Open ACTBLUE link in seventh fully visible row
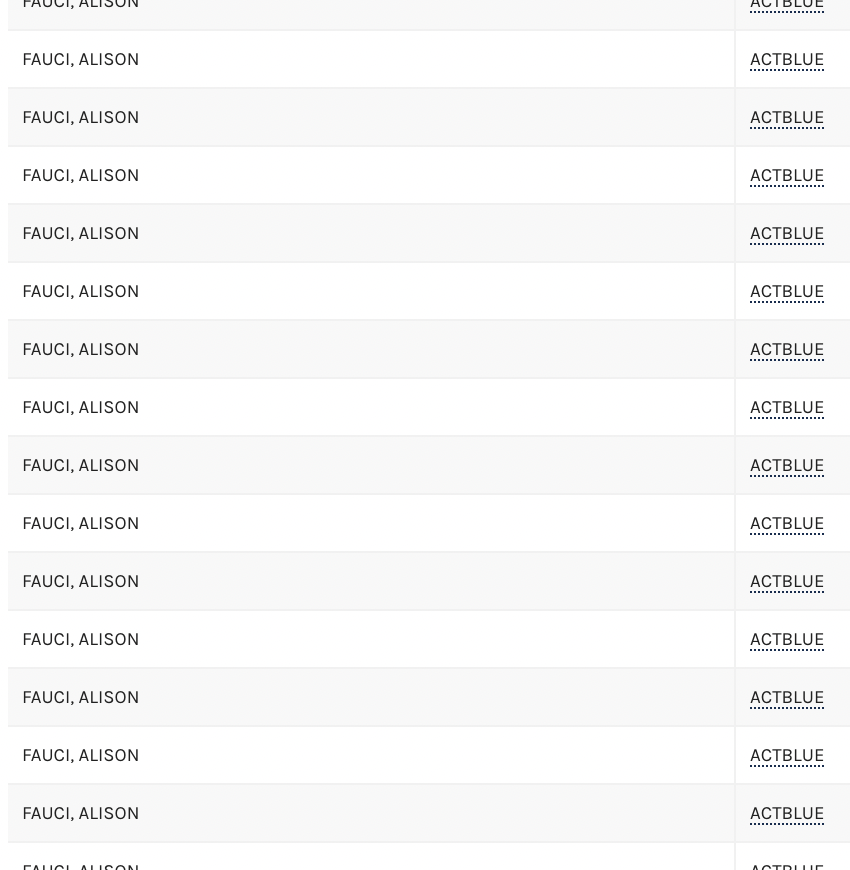This screenshot has width=850, height=870. tap(786, 408)
